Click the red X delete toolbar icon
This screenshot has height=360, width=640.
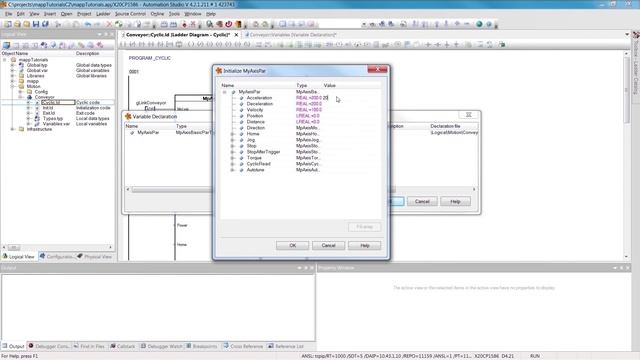point(109,24)
